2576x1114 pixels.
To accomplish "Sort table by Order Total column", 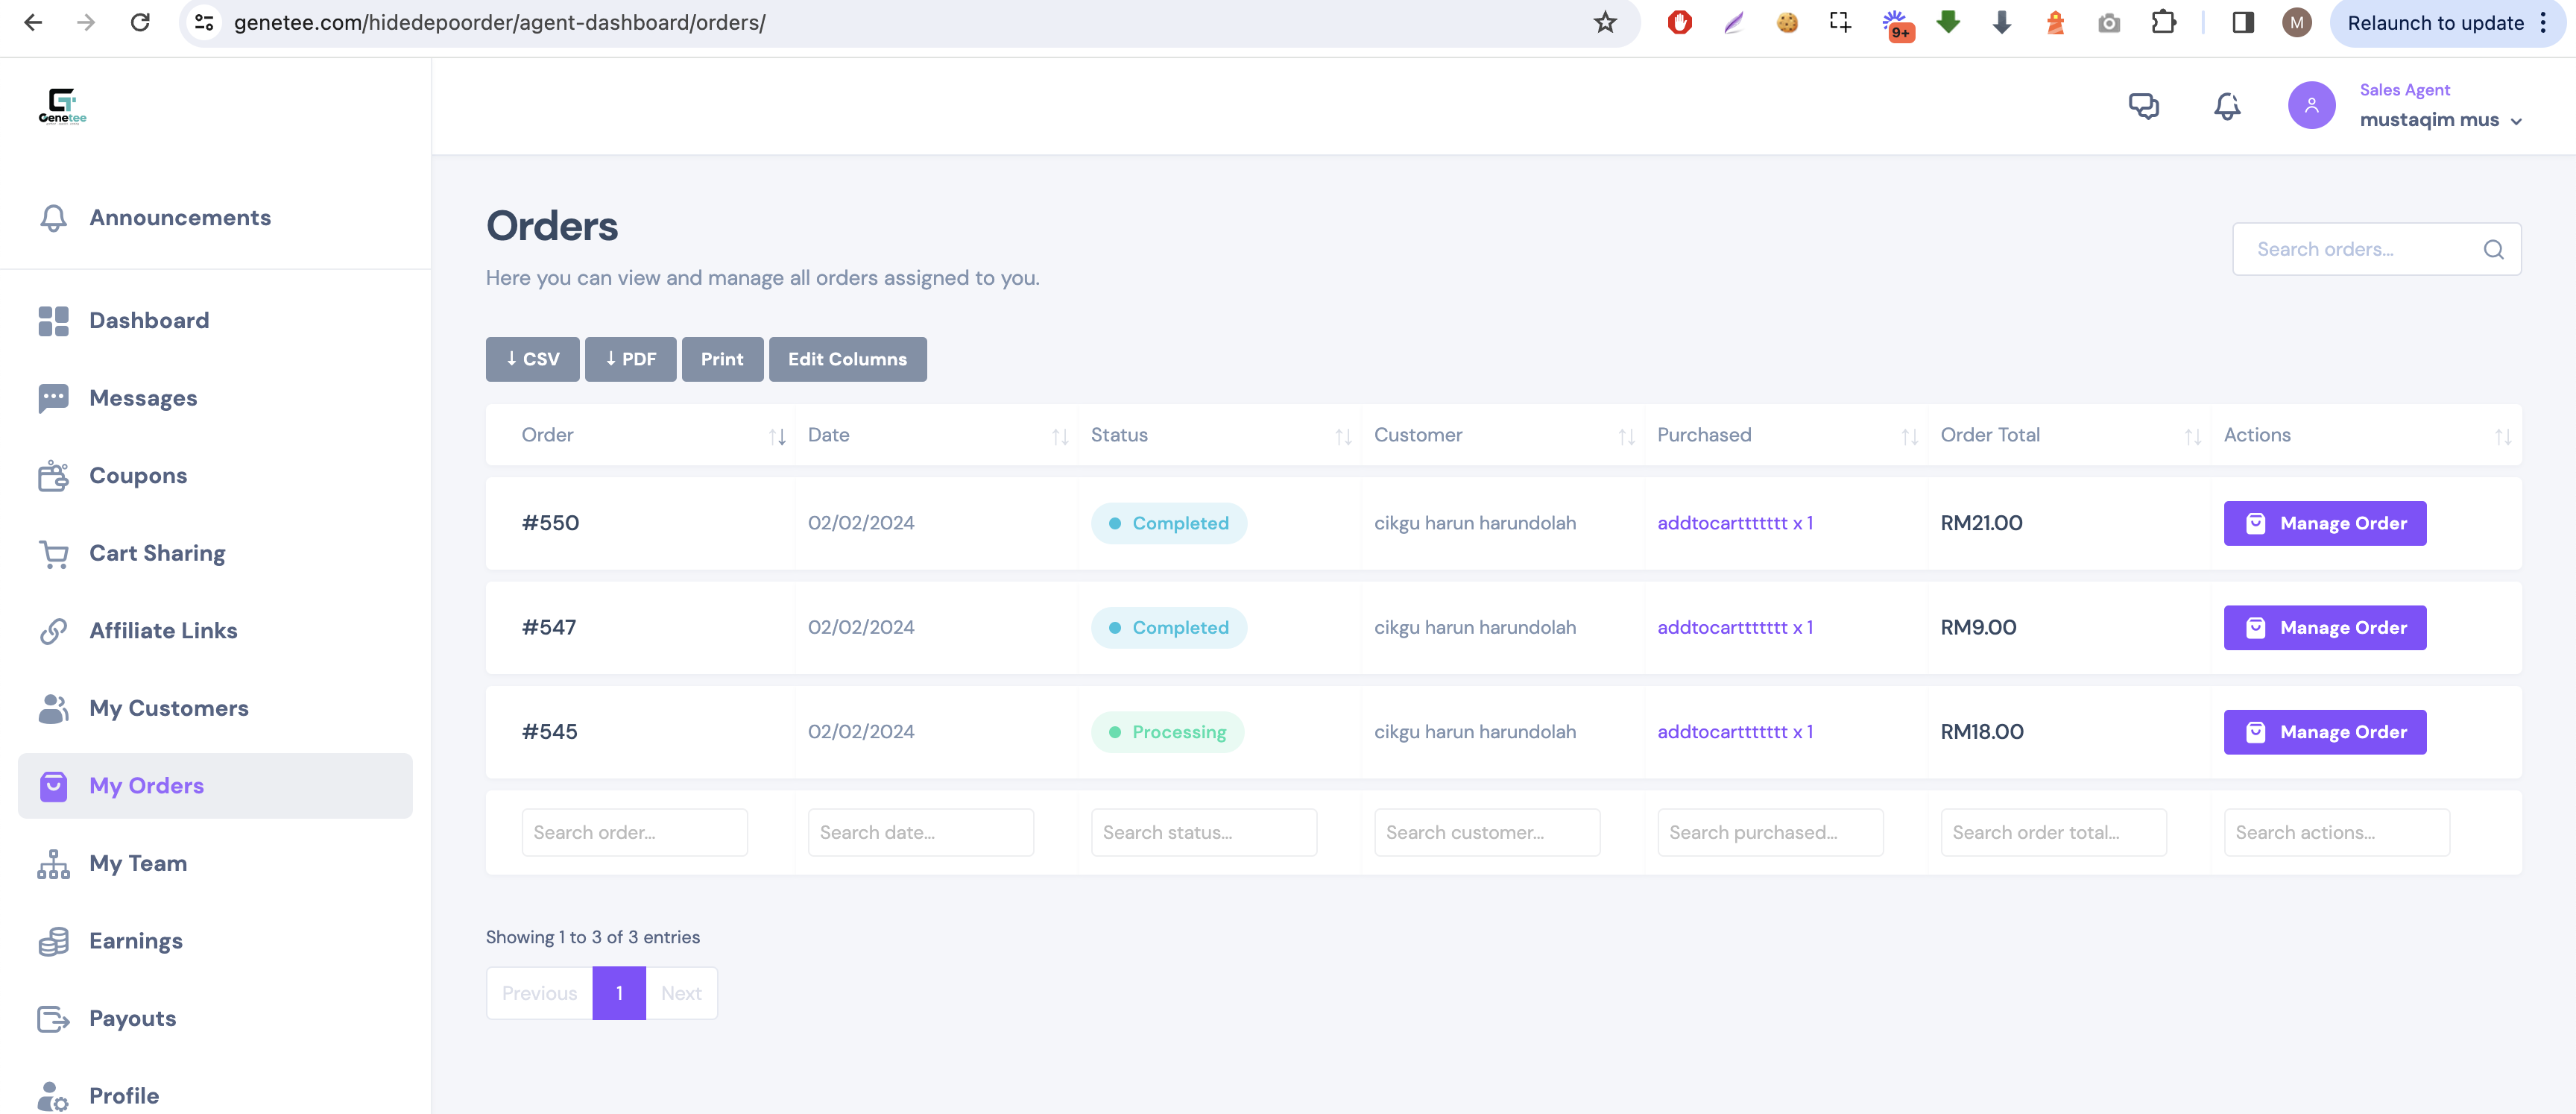I will tap(2192, 436).
